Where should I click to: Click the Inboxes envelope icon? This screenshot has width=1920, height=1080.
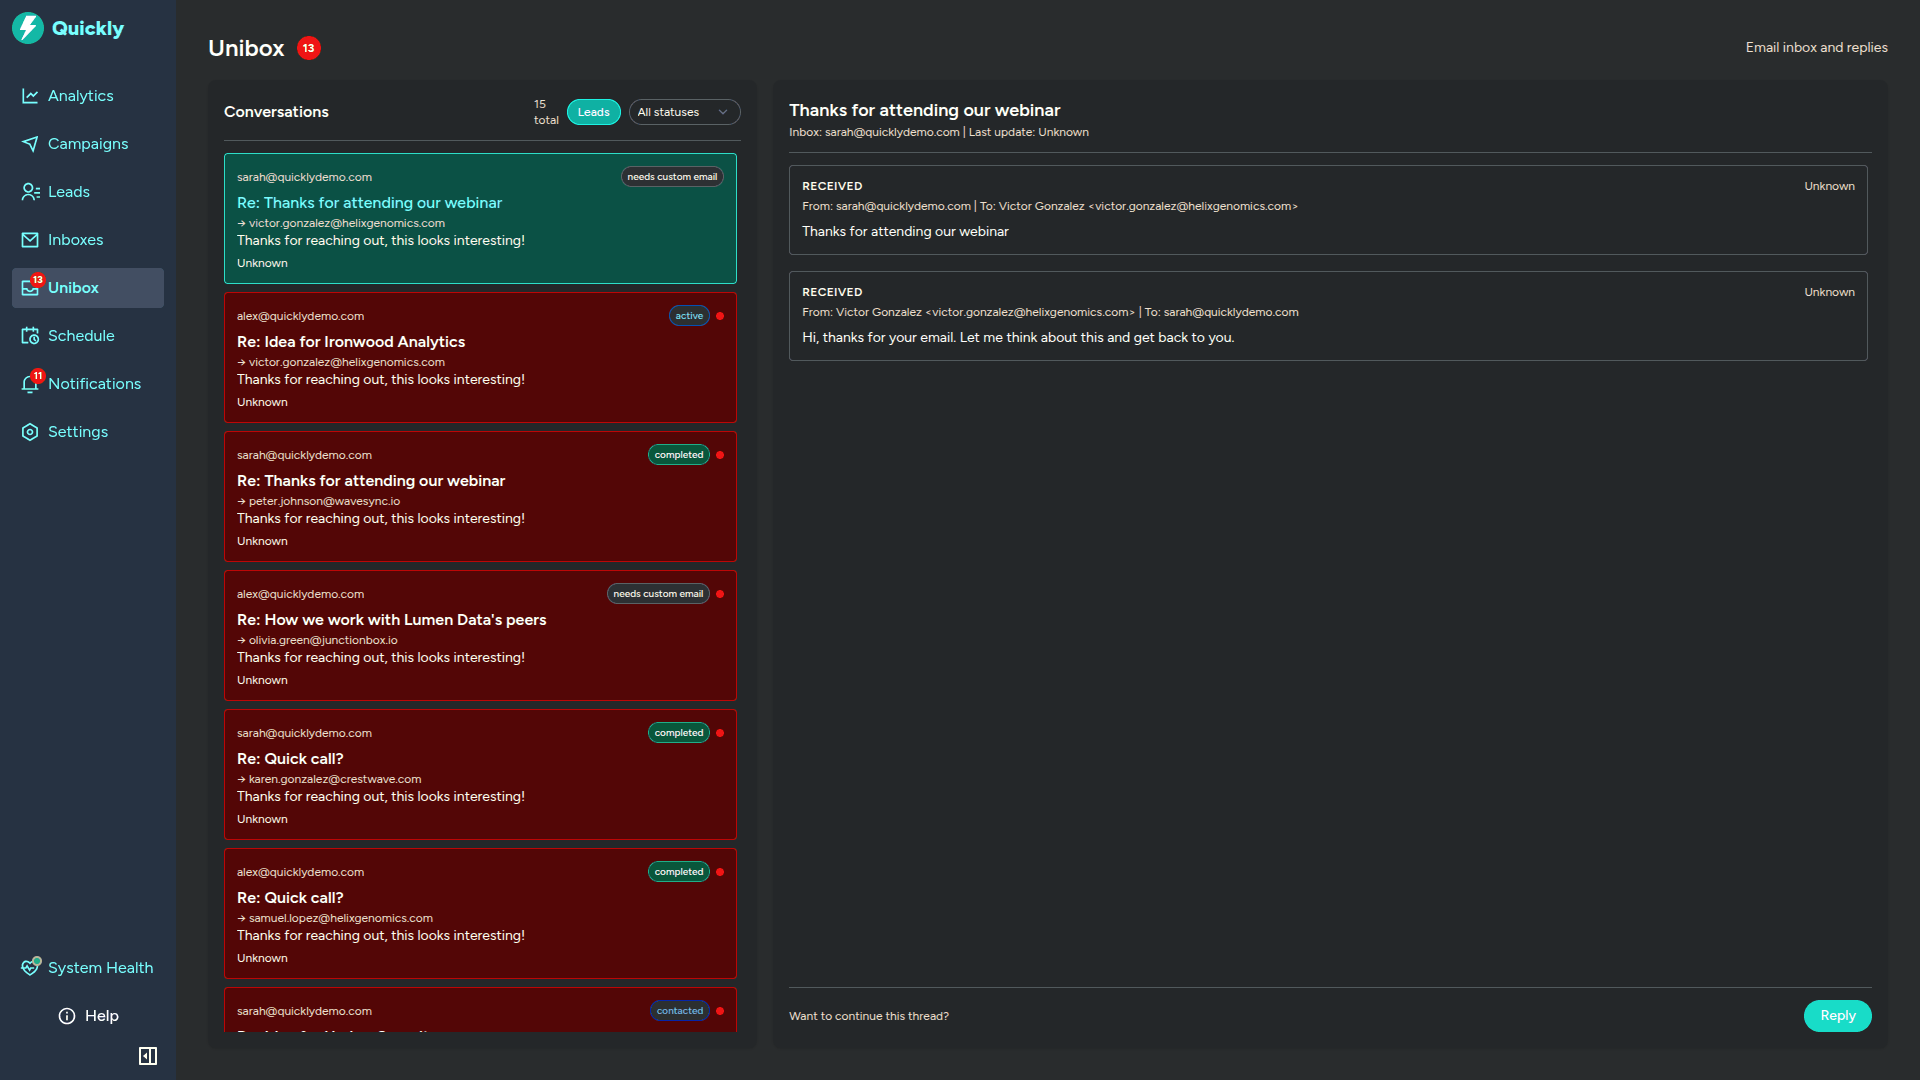point(30,240)
